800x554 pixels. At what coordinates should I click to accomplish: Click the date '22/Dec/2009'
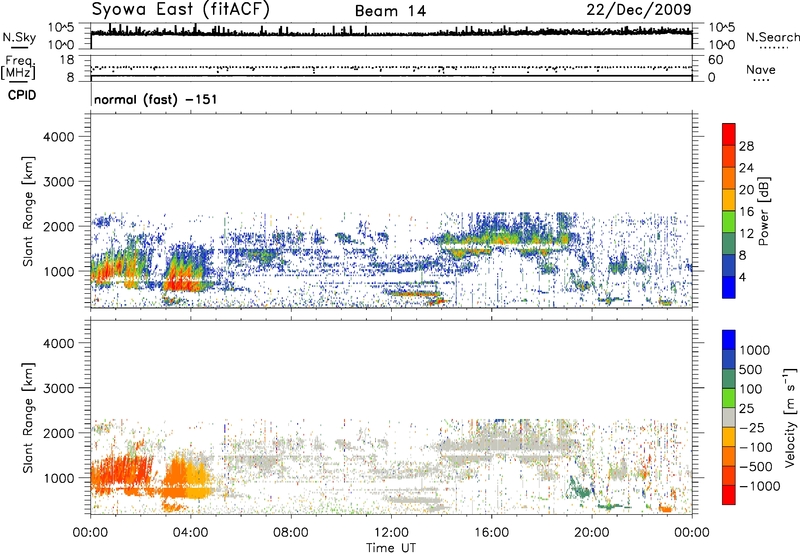639,9
